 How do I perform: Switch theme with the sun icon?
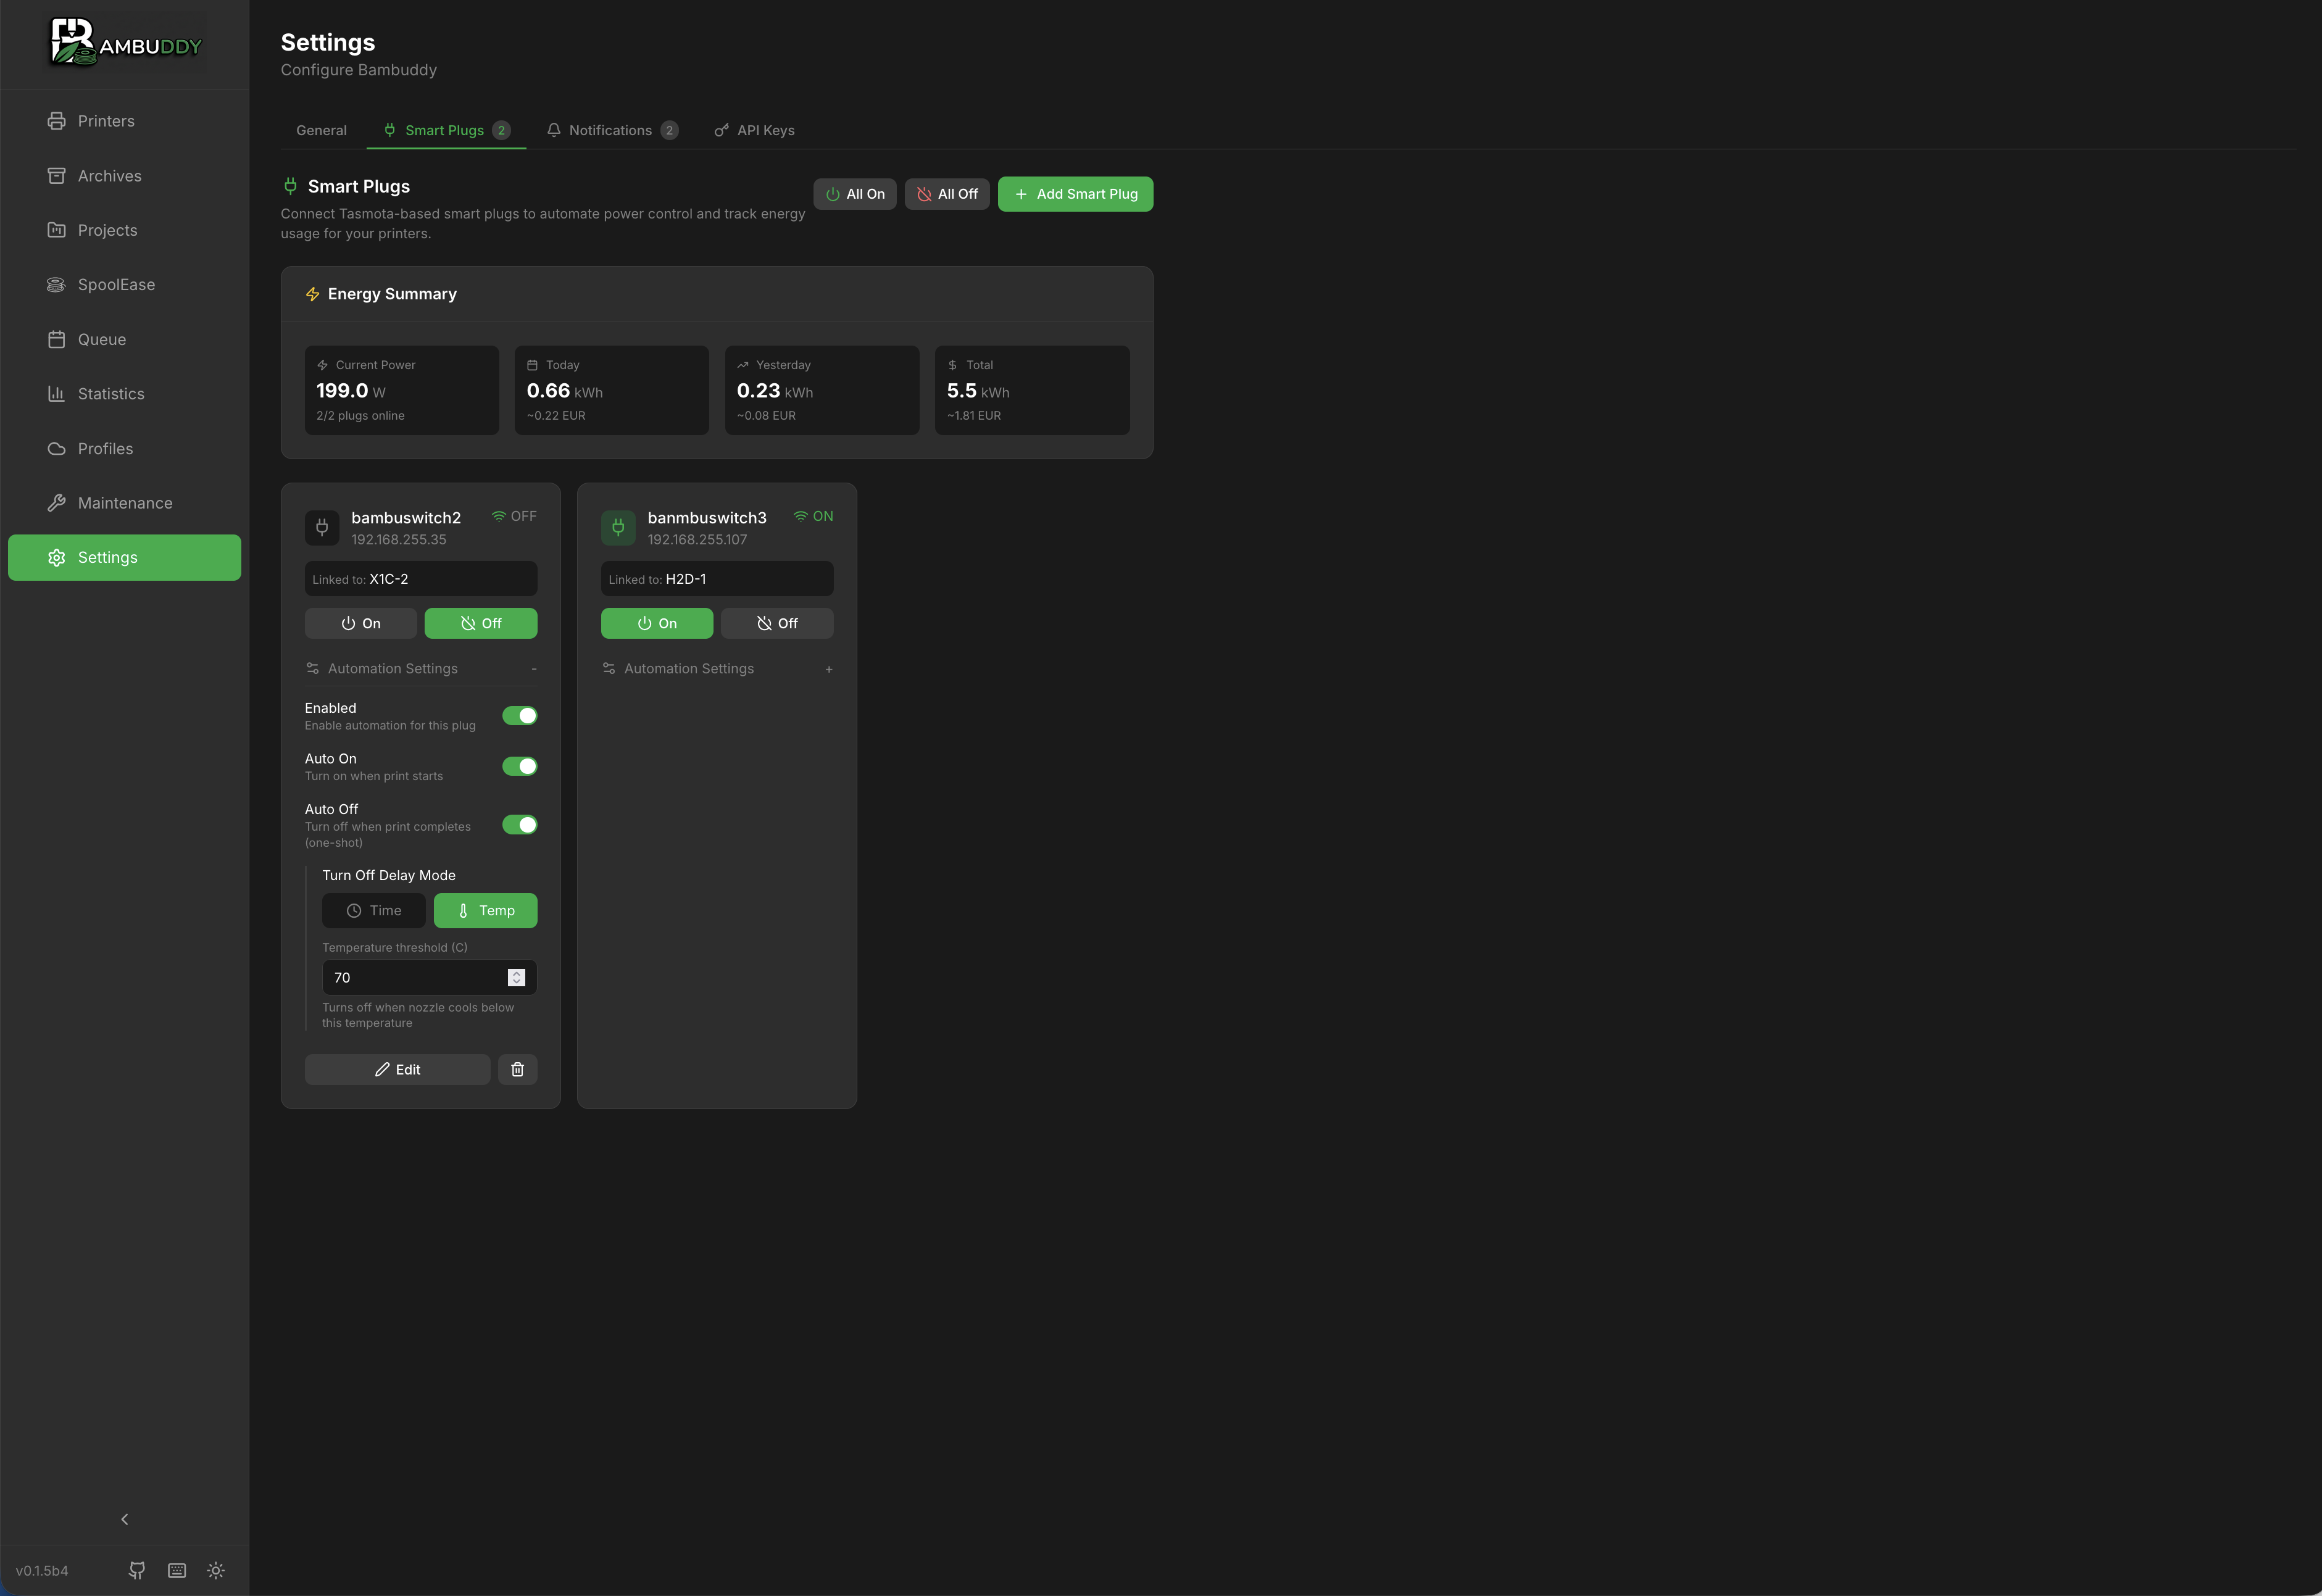216,1570
